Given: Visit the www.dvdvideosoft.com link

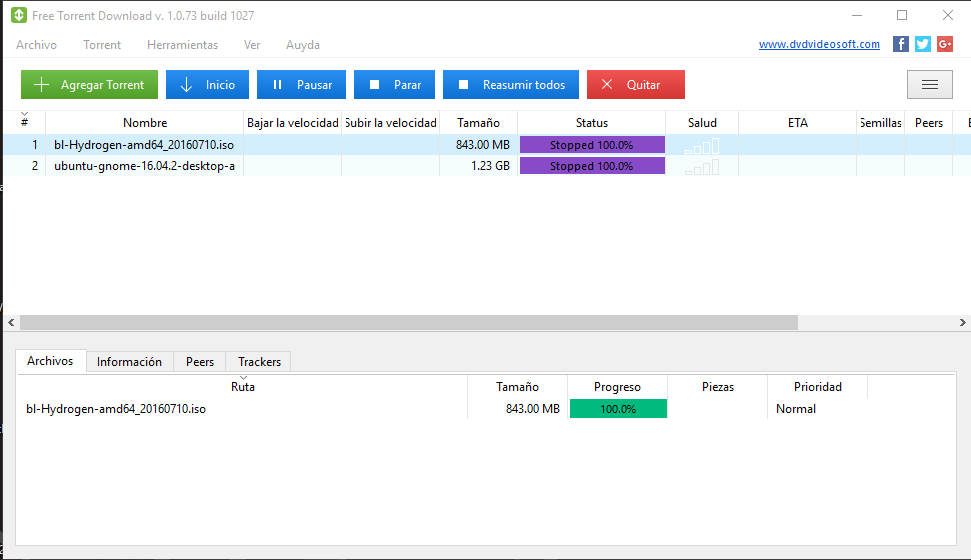Looking at the screenshot, I should (819, 44).
